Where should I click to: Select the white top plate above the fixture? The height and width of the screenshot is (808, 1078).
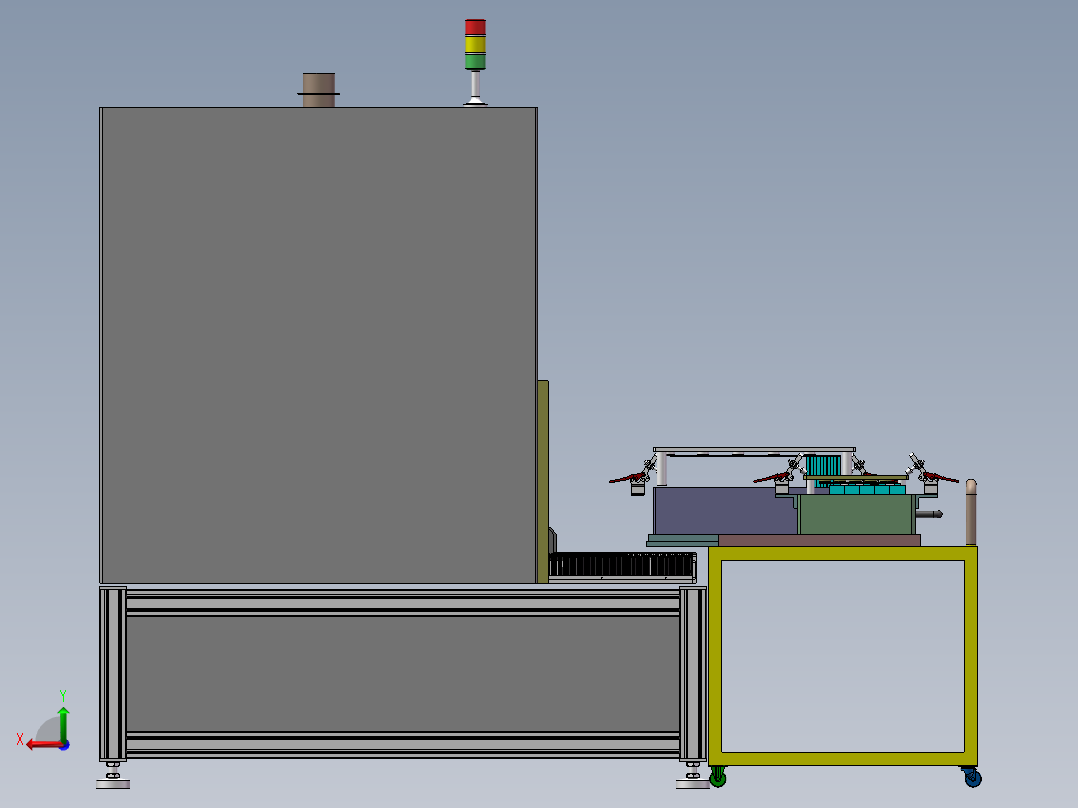pos(754,450)
